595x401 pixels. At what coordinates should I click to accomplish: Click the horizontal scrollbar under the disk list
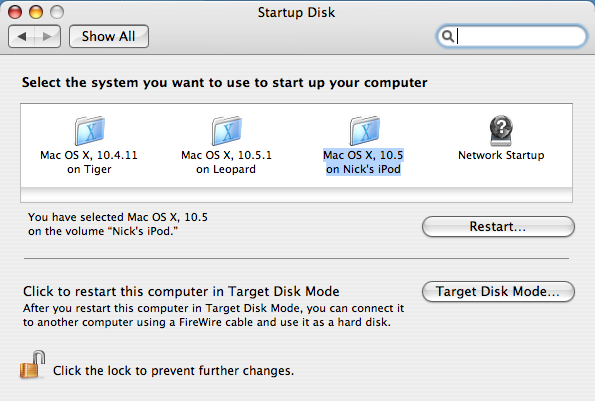[x=296, y=195]
